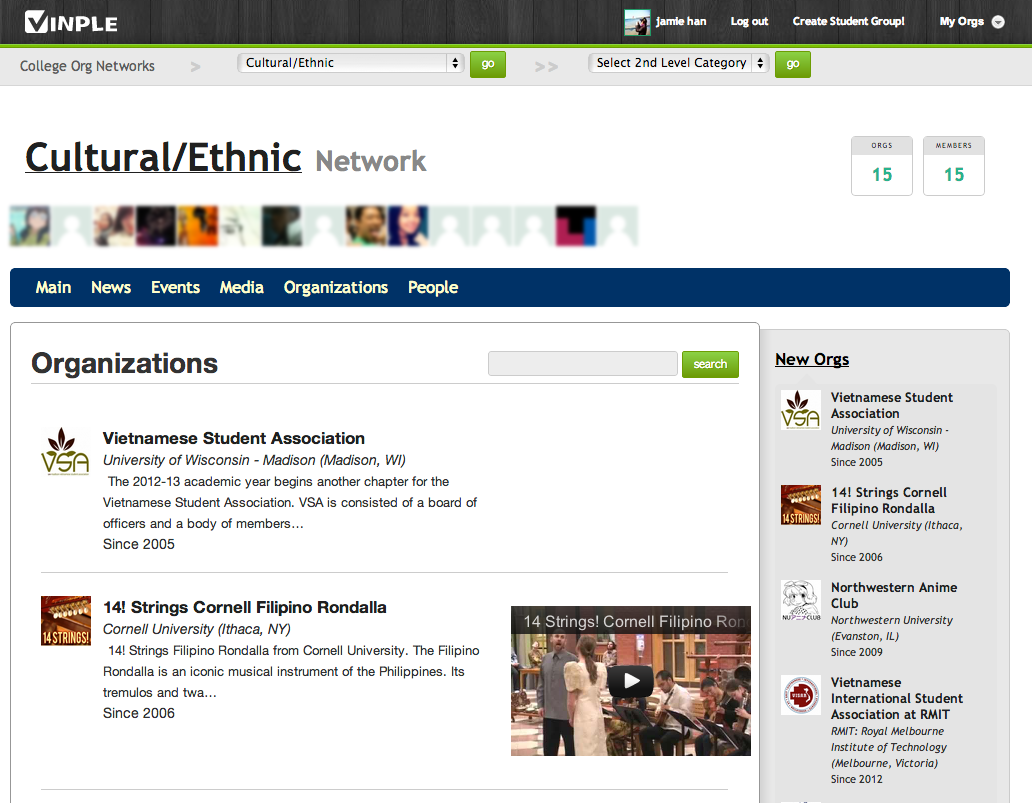Open Vietnamese Student Association main listing title

pyautogui.click(x=234, y=438)
